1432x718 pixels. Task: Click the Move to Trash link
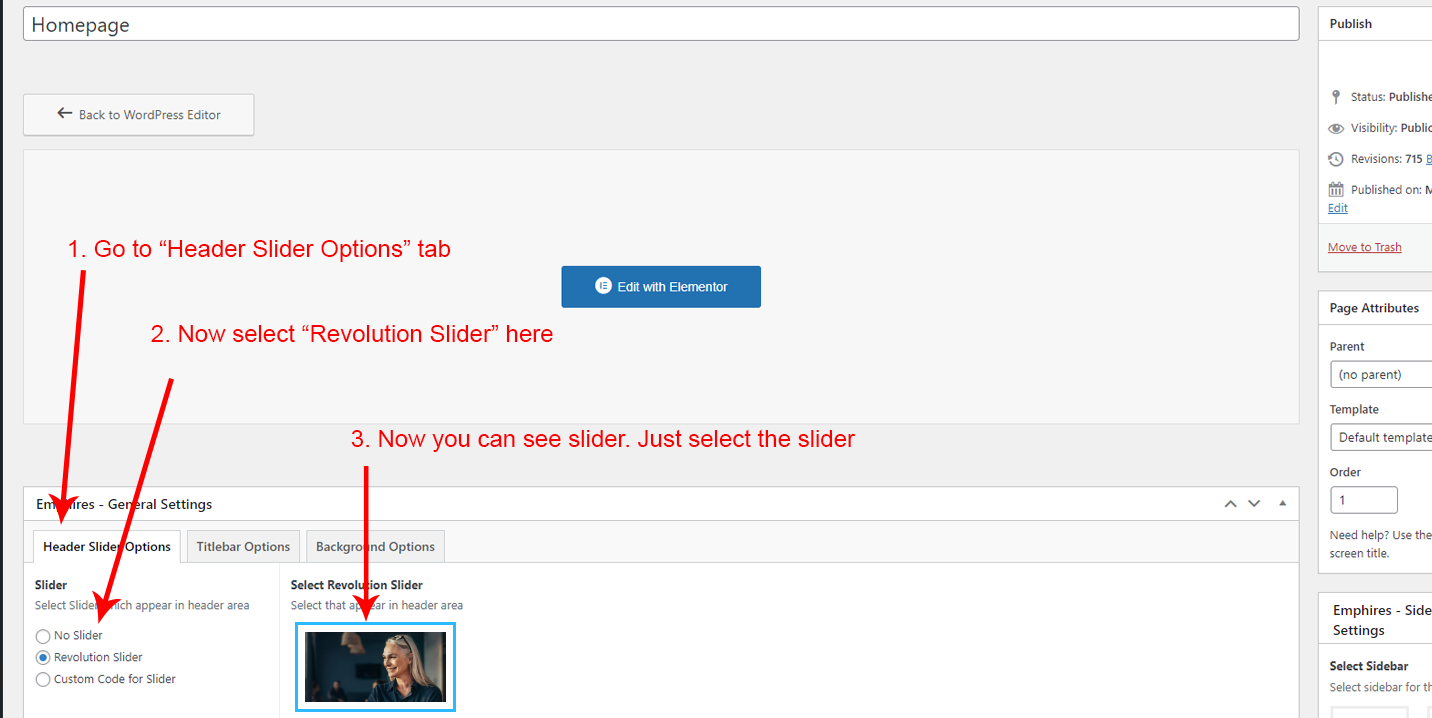tap(1364, 247)
